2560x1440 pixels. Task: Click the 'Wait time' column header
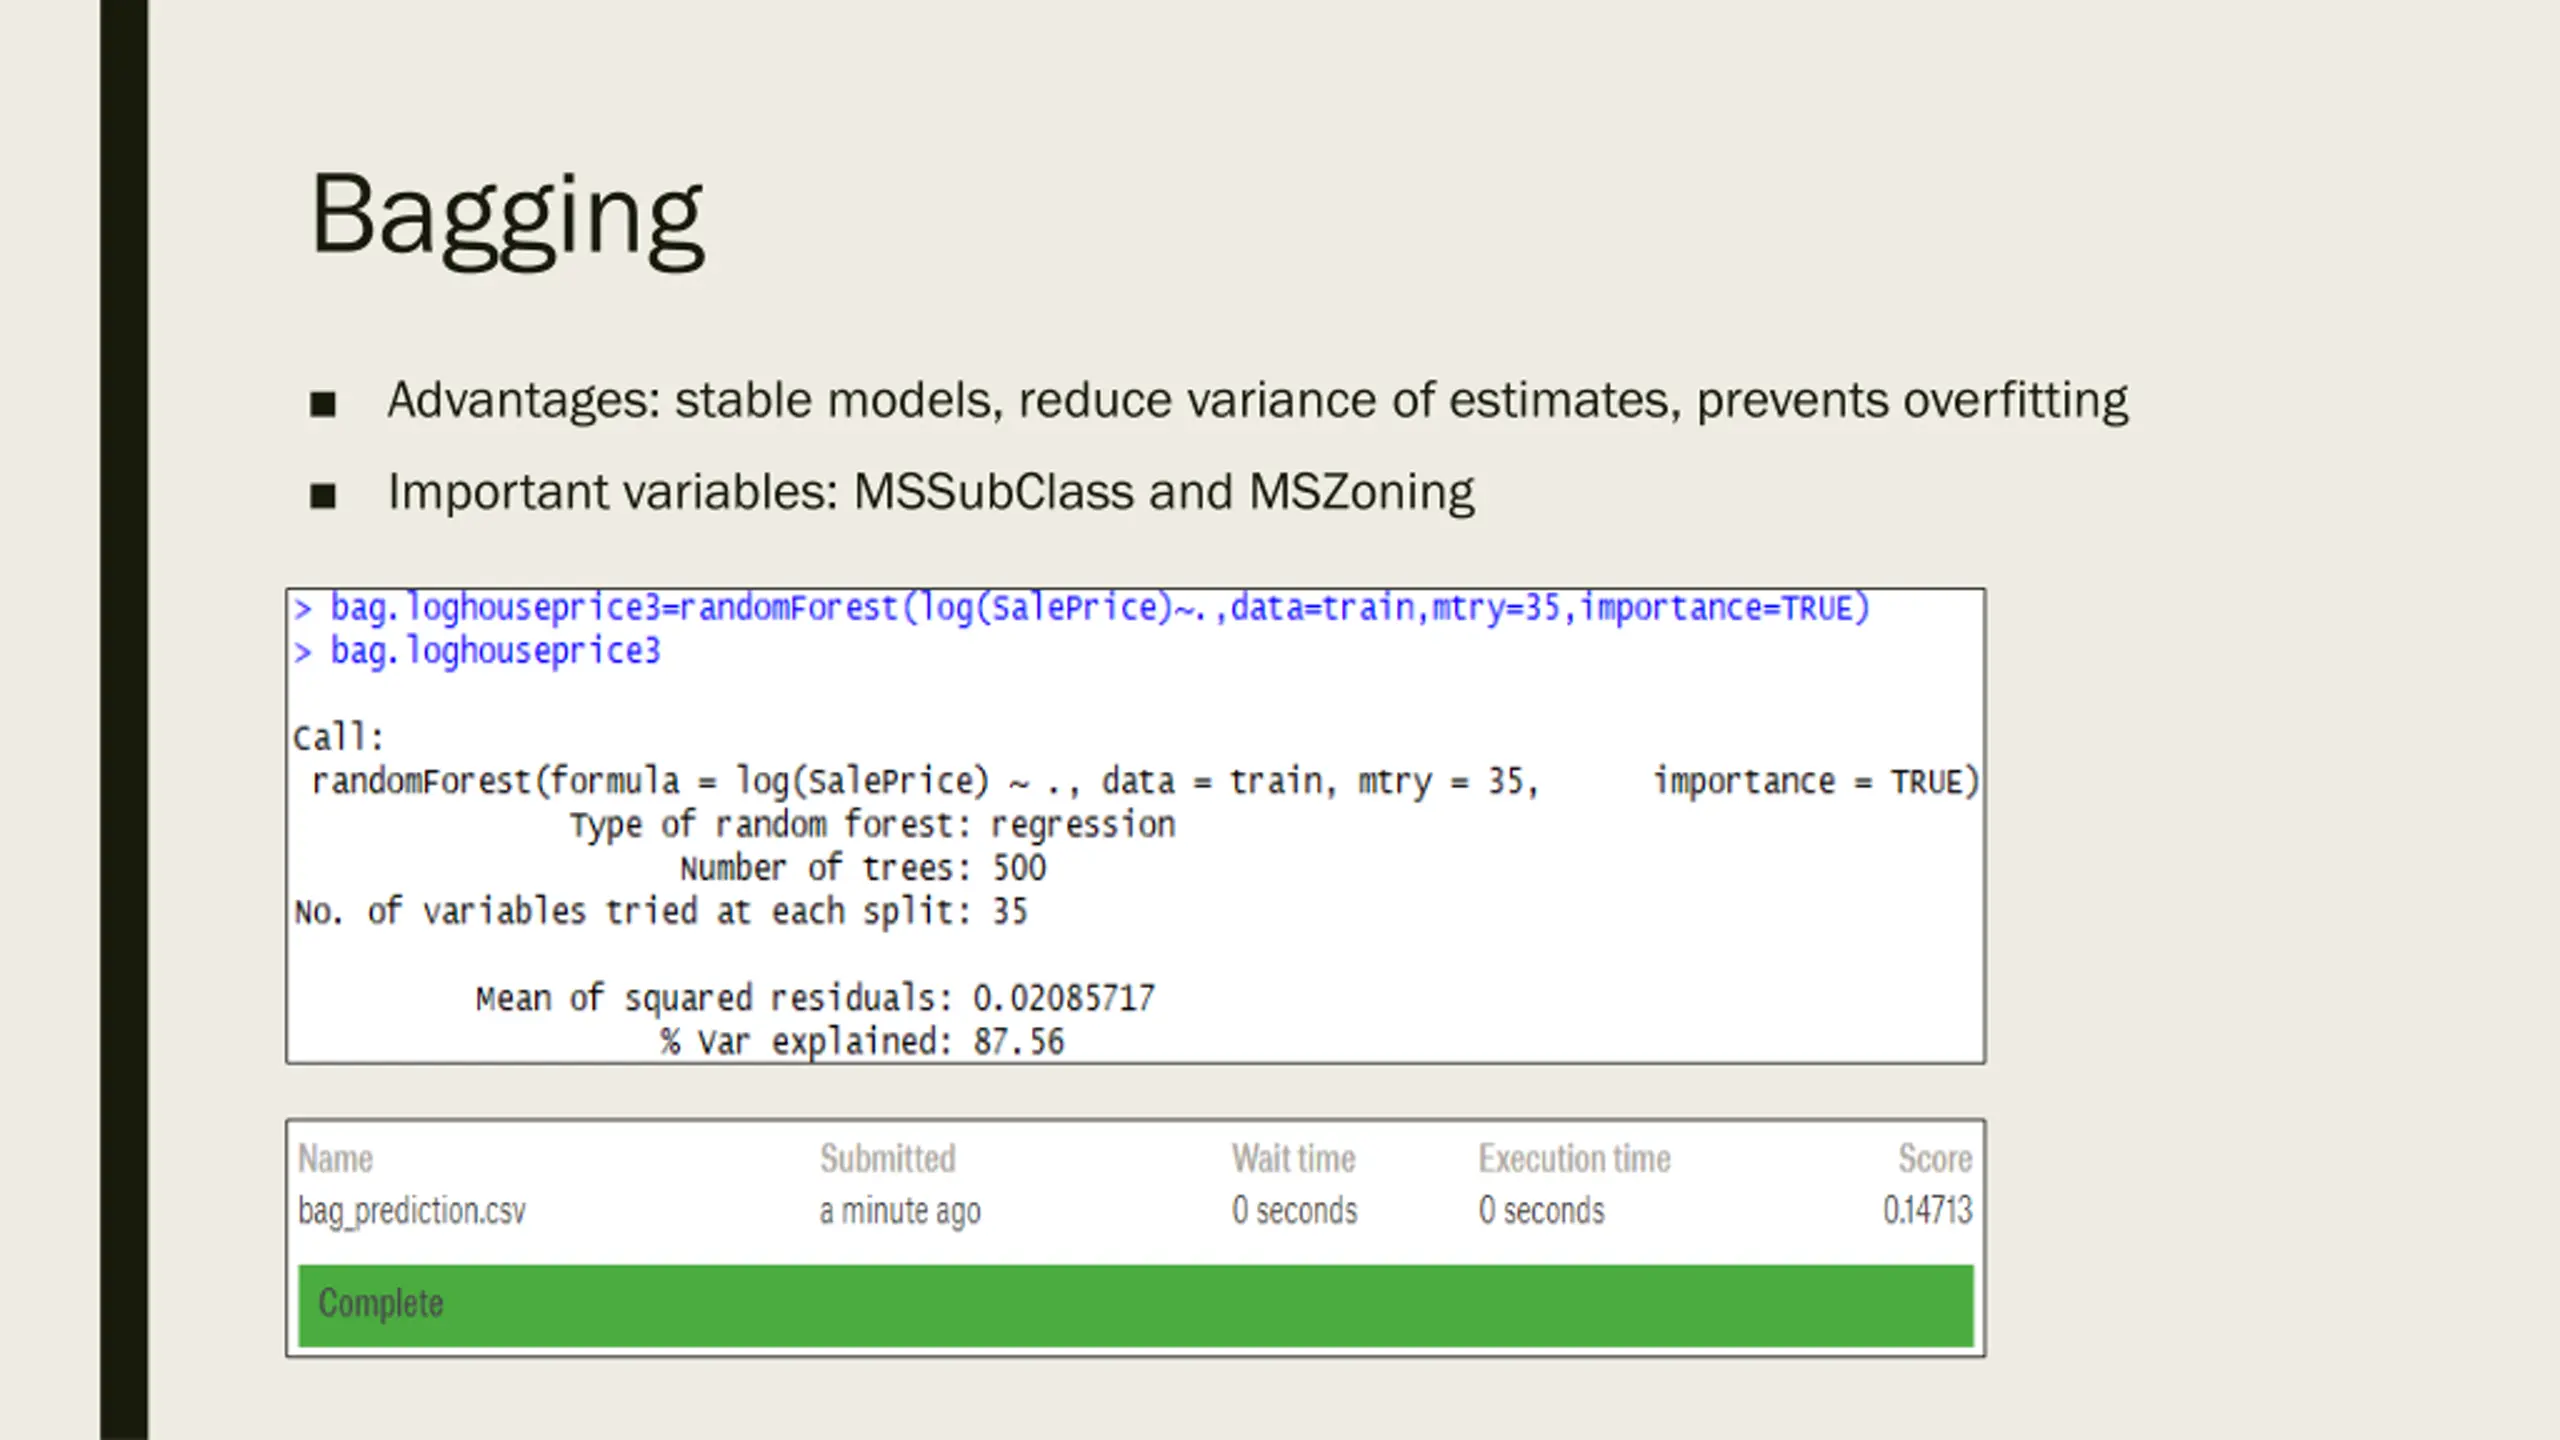1293,1158
